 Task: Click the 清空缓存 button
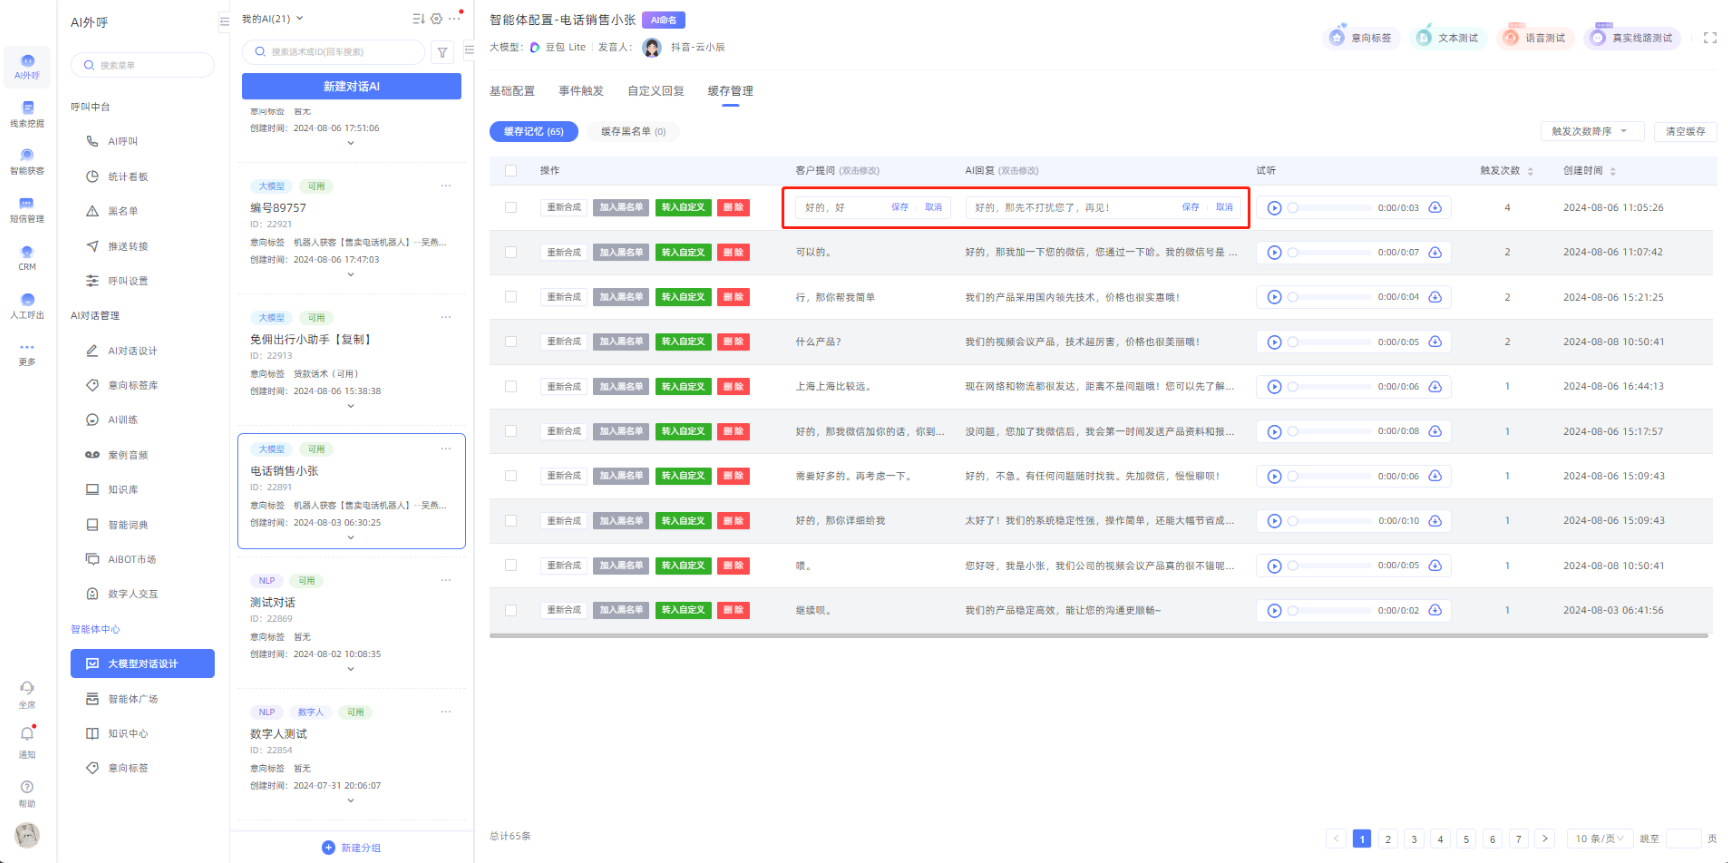coord(1685,132)
